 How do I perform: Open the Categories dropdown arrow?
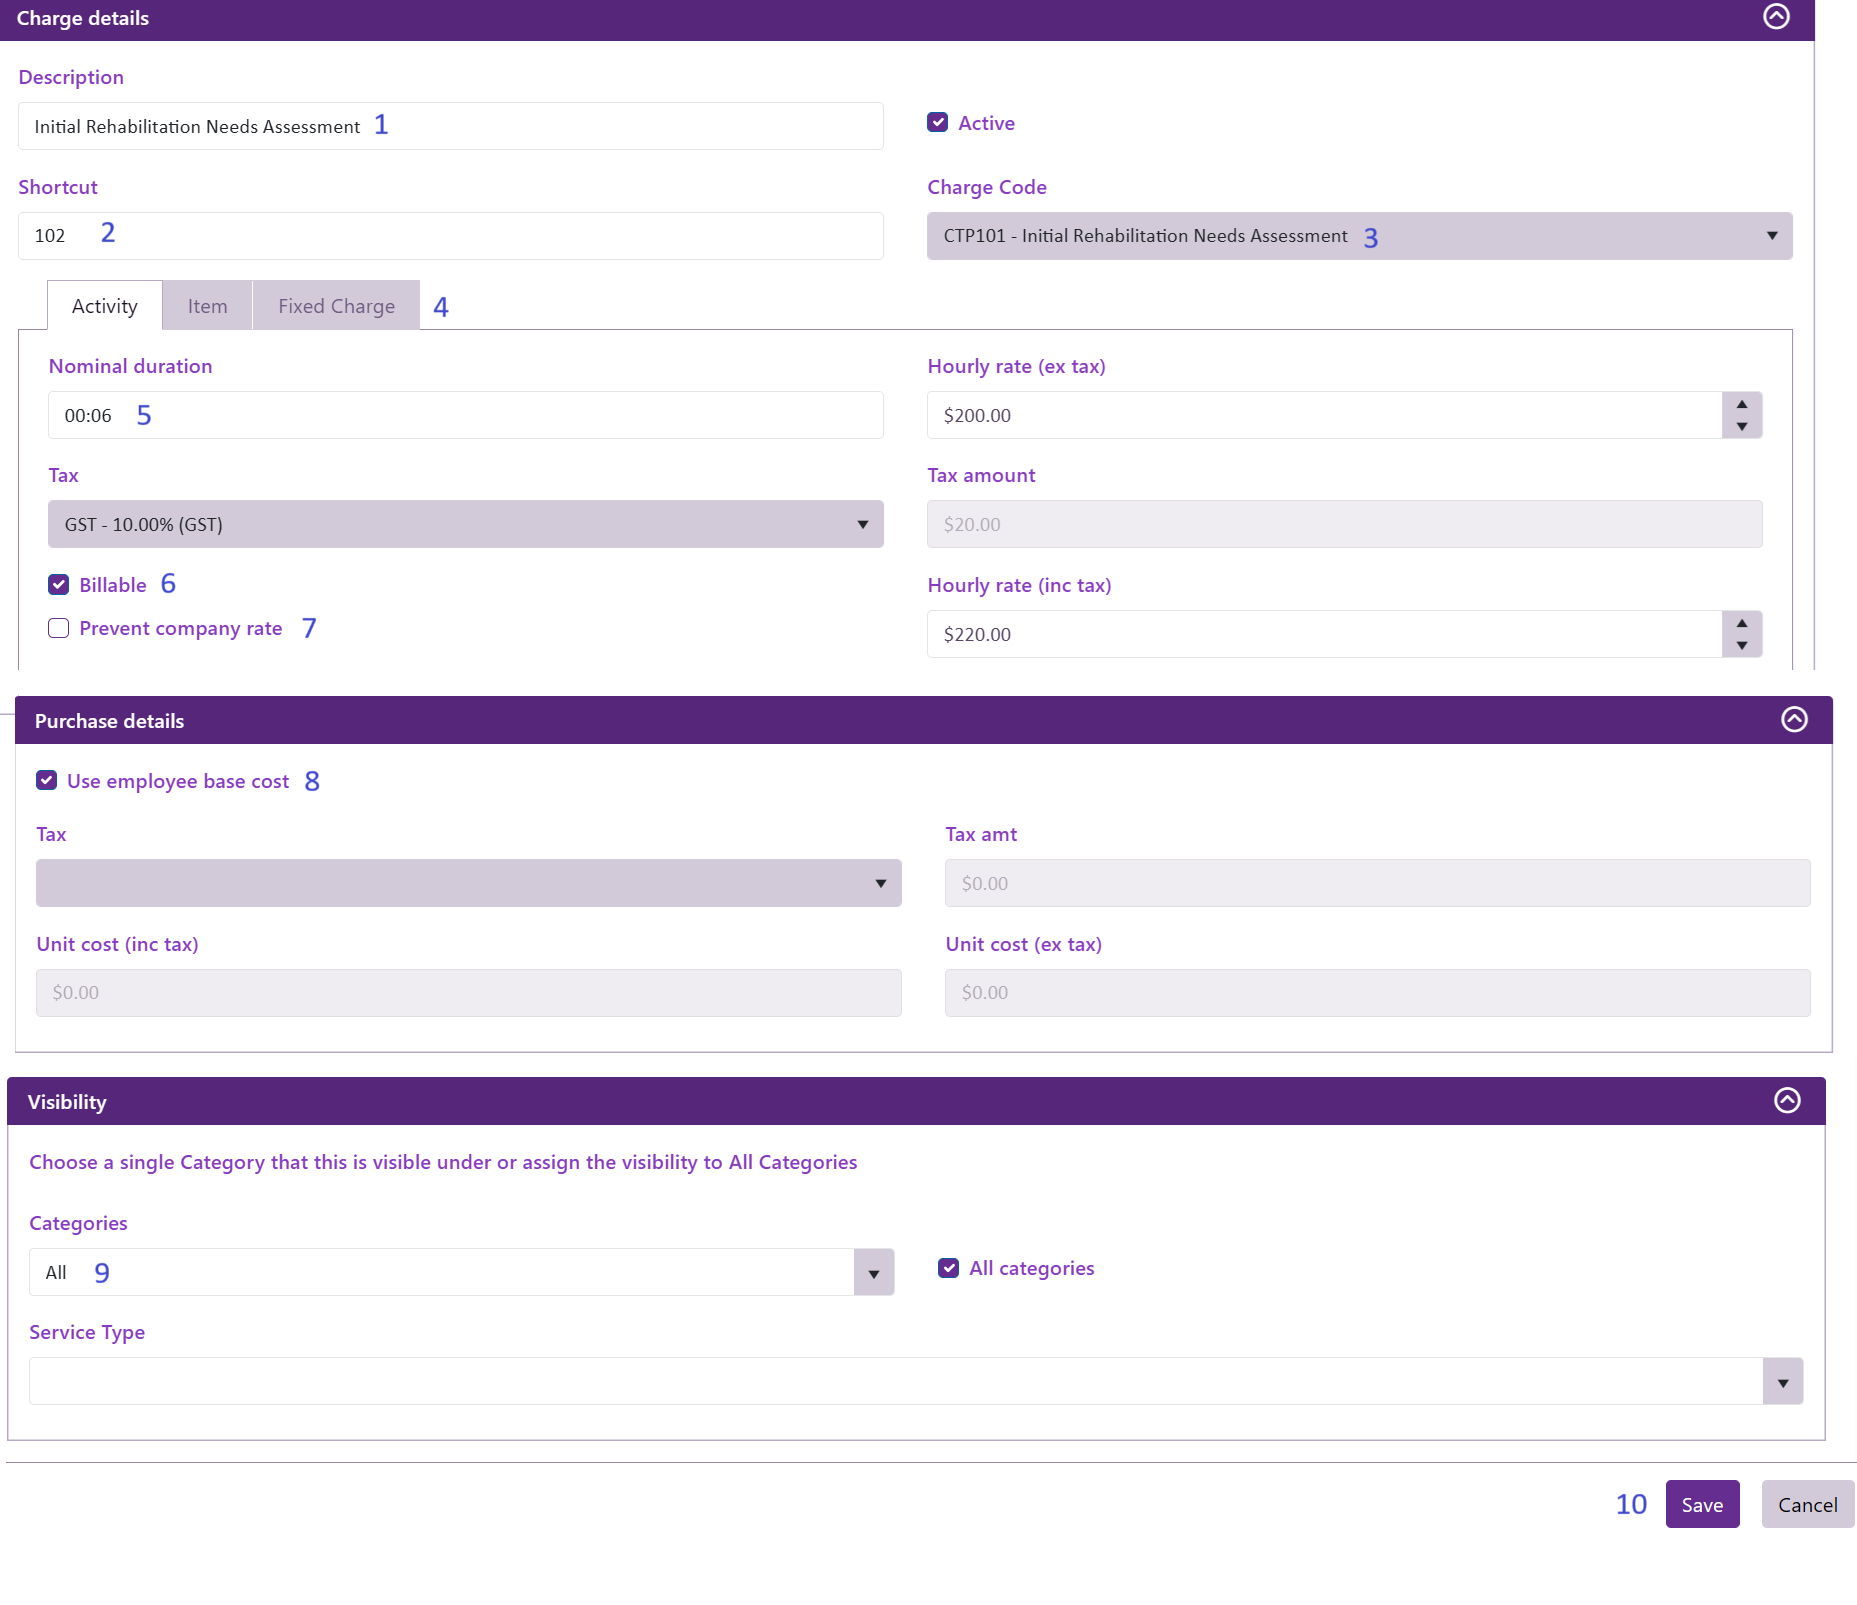click(873, 1273)
